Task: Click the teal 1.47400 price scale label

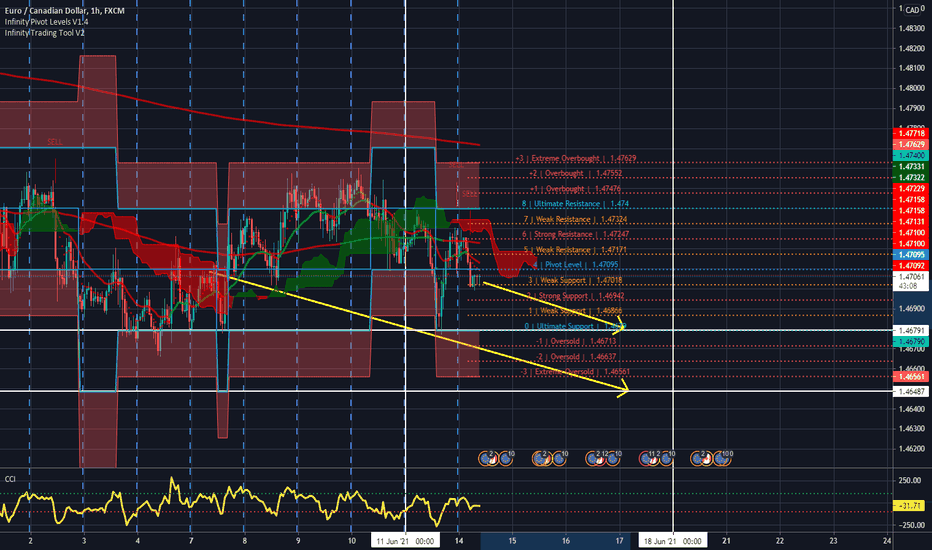Action: click(x=911, y=155)
